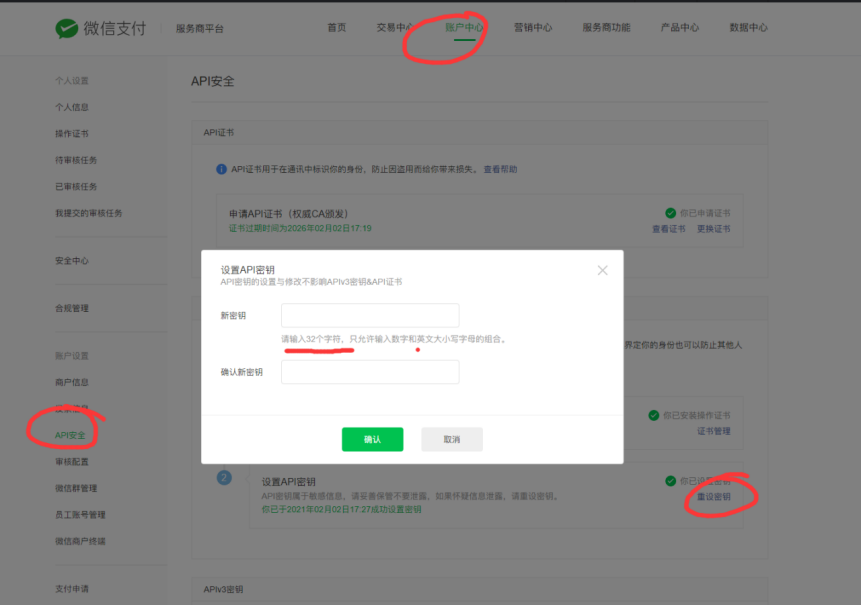Switch to the 交易中心 tab
This screenshot has width=861, height=605.
(395, 27)
